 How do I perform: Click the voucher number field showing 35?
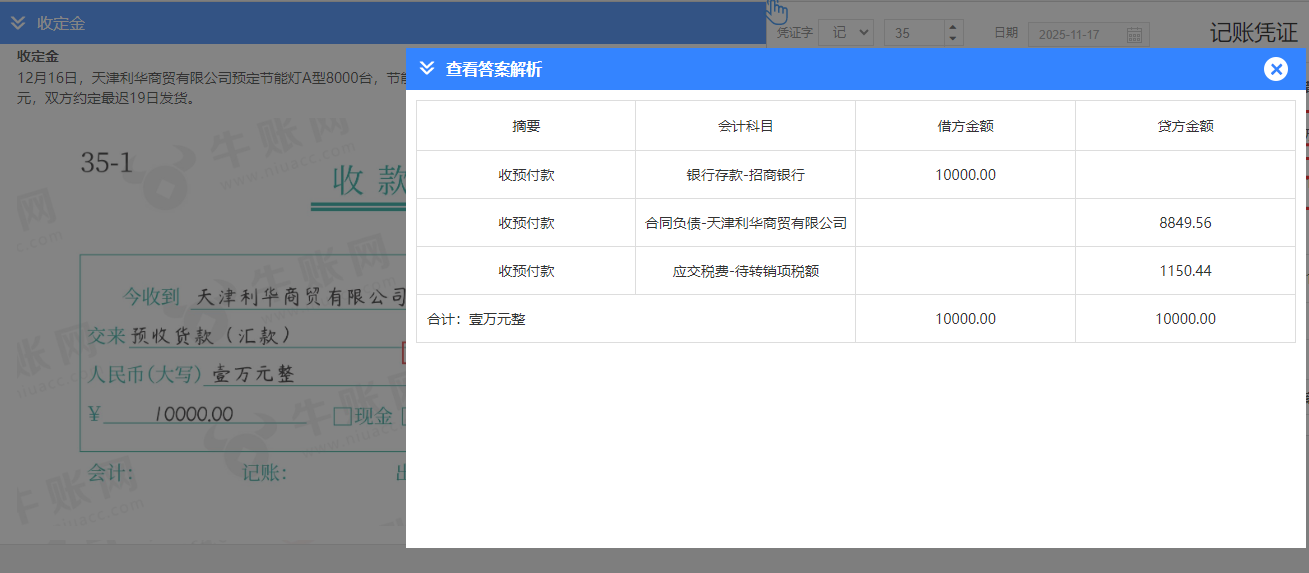pos(913,33)
